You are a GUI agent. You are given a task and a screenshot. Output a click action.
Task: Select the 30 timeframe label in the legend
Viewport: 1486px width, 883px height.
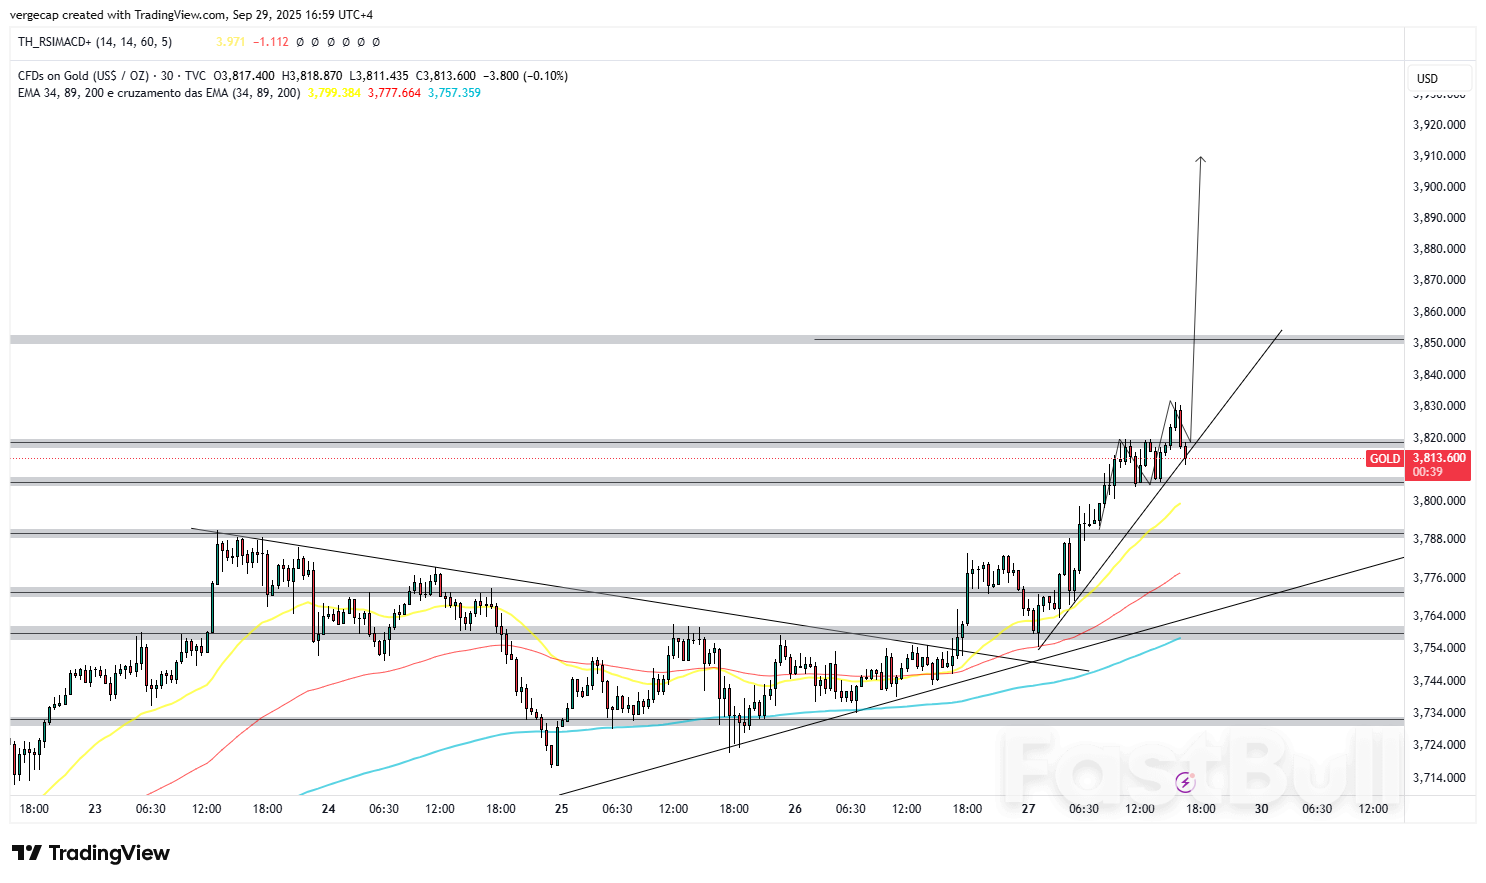(167, 75)
